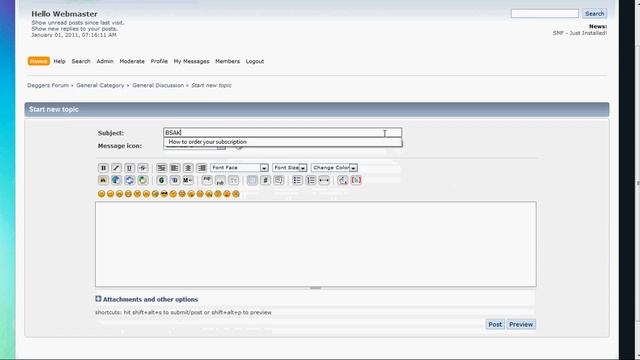The image size is (640, 360).
Task: Open the Change Color dropdown
Action: [334, 168]
